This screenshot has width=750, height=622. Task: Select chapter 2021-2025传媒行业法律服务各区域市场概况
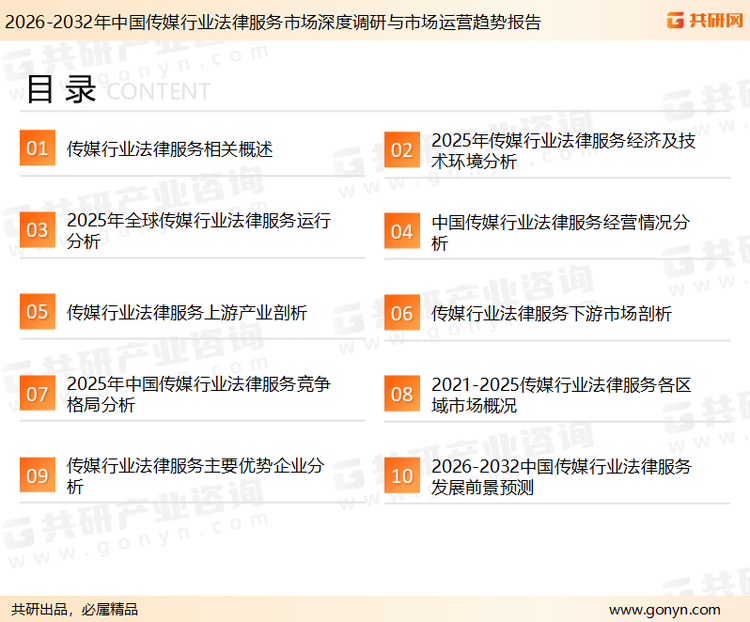click(561, 395)
